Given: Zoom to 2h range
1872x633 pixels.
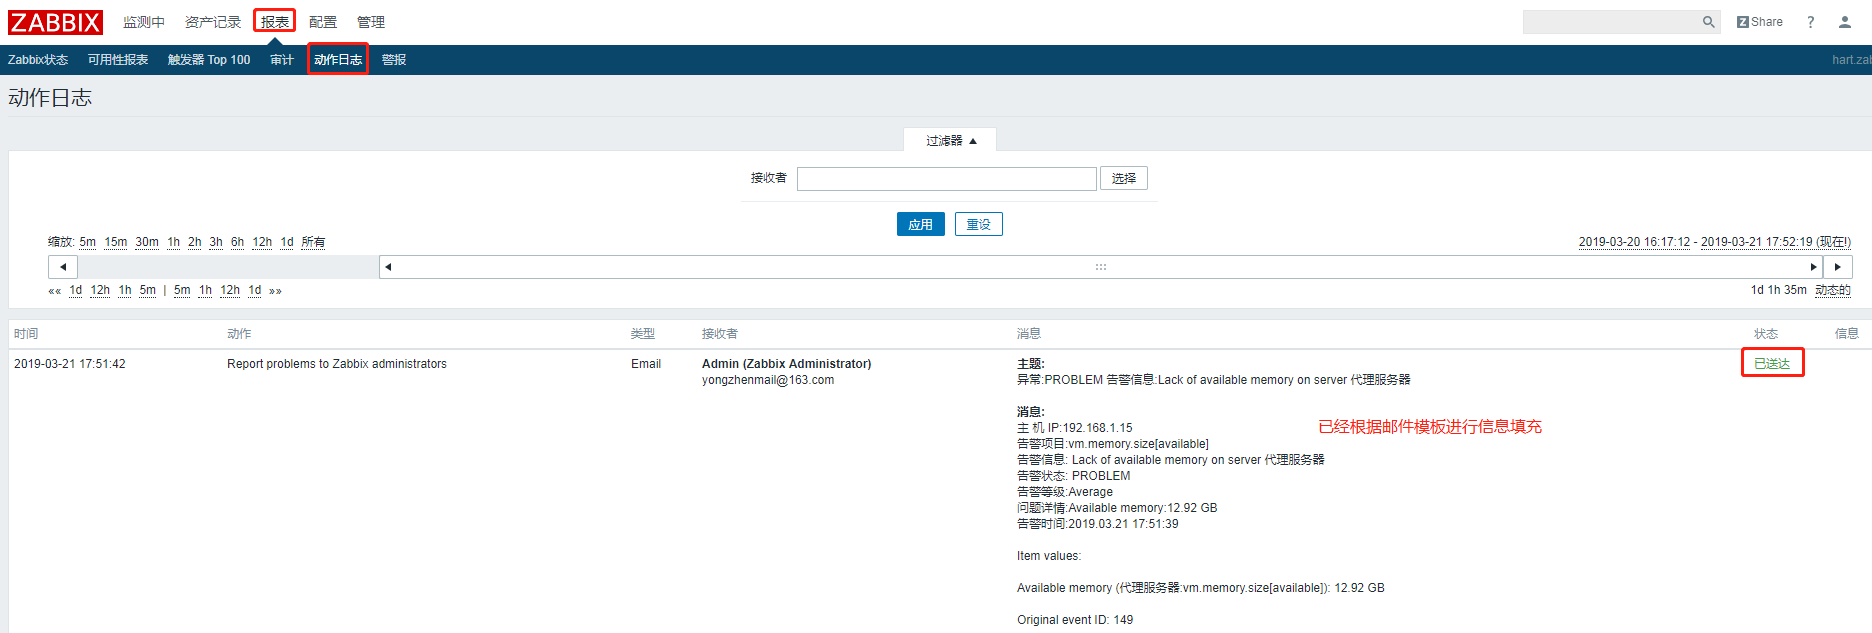Looking at the screenshot, I should tap(195, 242).
